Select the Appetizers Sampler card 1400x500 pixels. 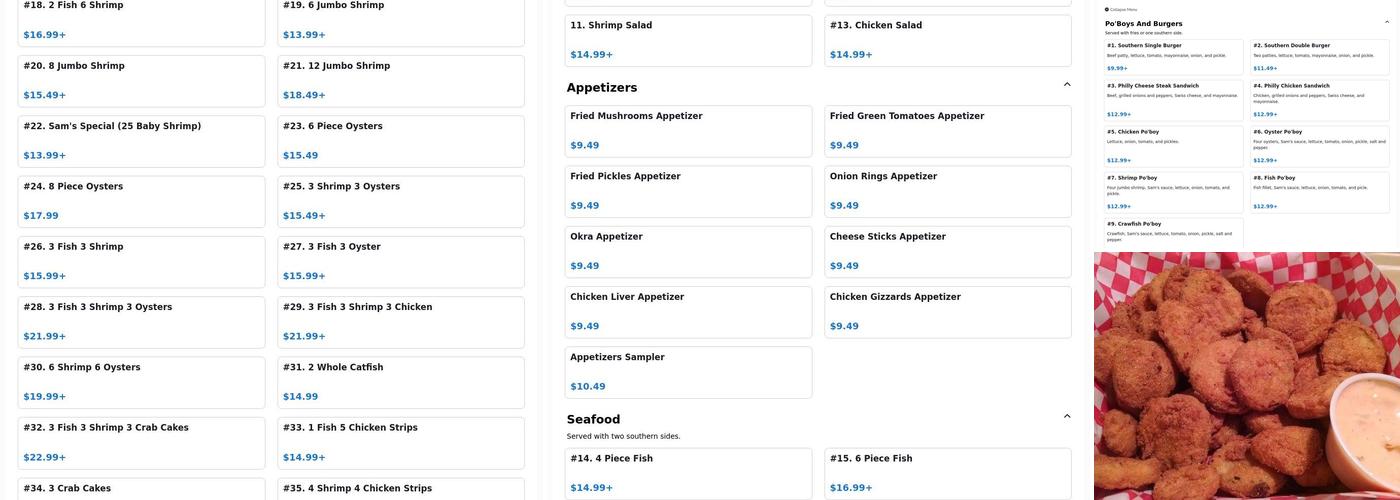point(689,372)
